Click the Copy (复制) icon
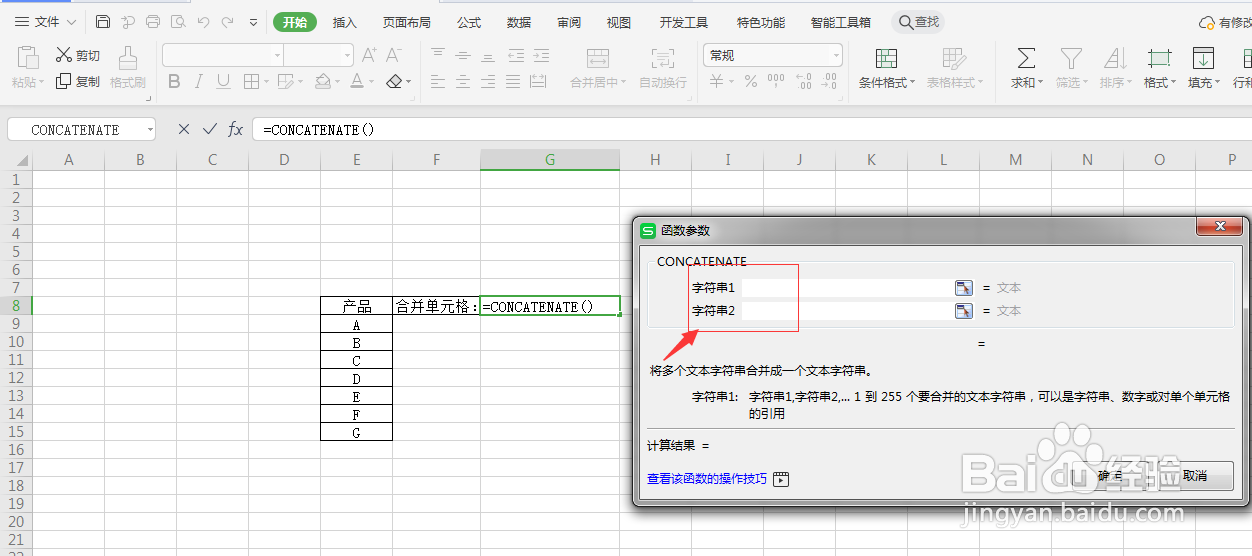Screen dimensions: 1252x556 pyautogui.click(x=64, y=81)
